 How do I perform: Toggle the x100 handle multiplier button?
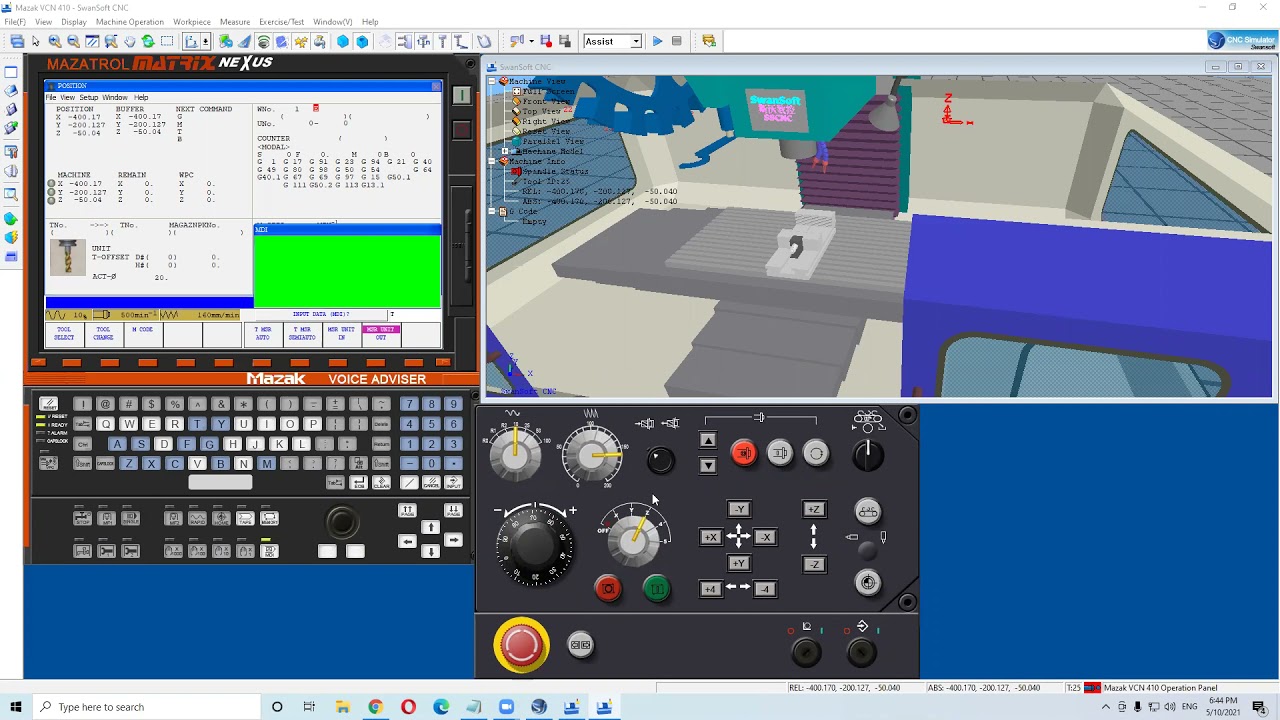pos(197,551)
